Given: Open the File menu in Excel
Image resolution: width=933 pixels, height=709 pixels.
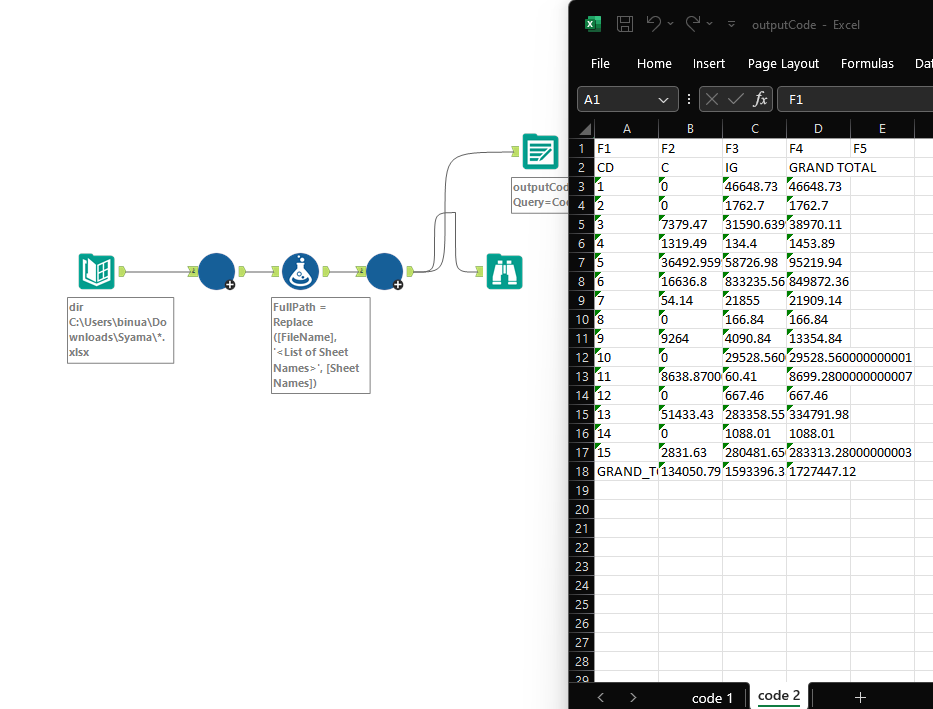Looking at the screenshot, I should [600, 63].
